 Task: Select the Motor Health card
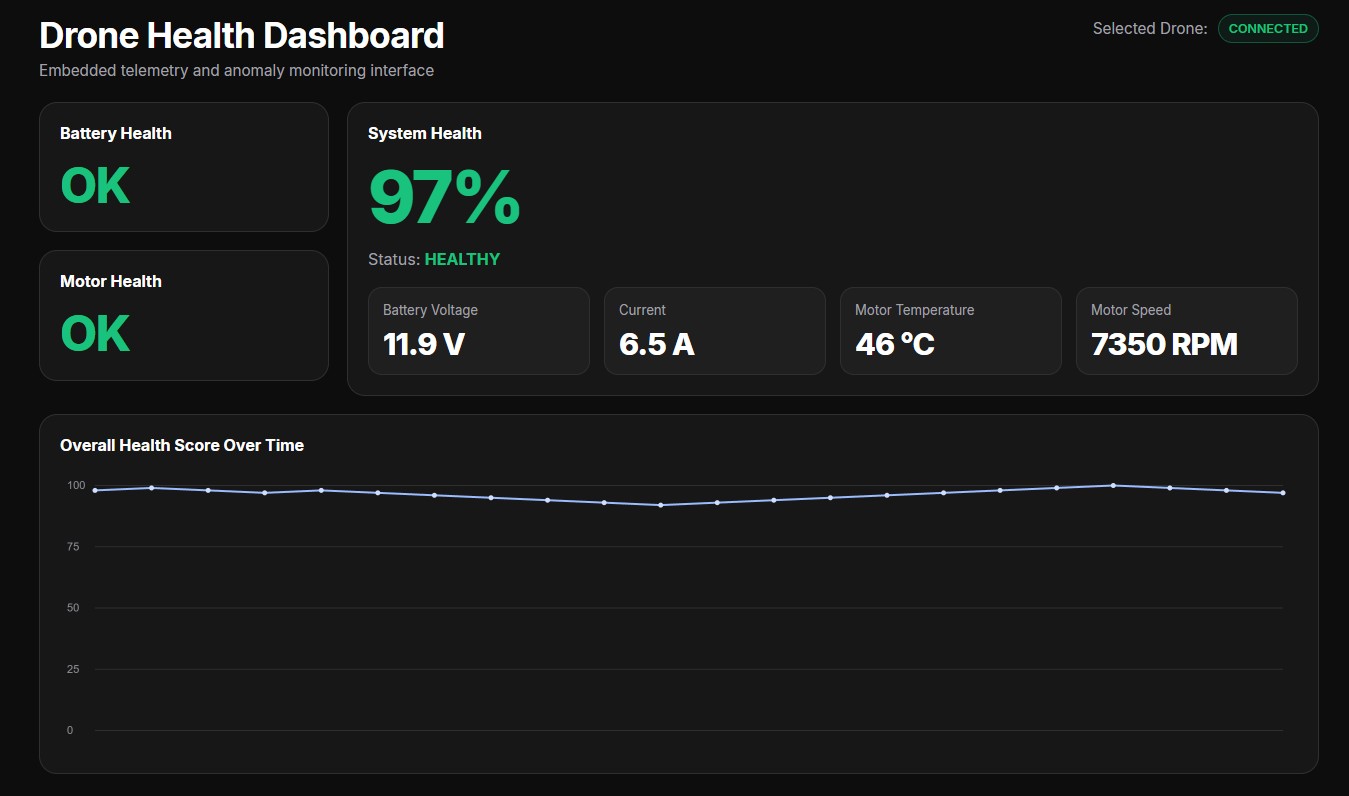pyautogui.click(x=184, y=315)
